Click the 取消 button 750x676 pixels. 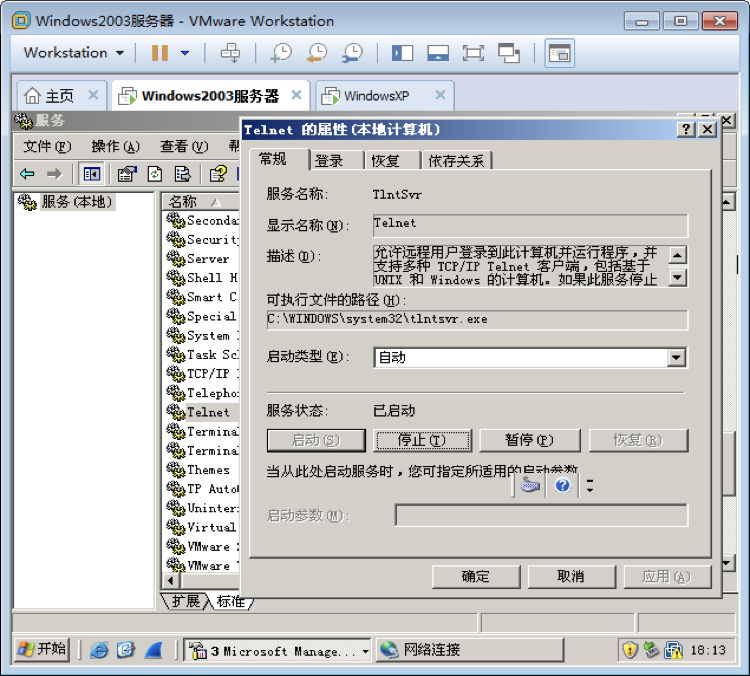click(x=571, y=576)
